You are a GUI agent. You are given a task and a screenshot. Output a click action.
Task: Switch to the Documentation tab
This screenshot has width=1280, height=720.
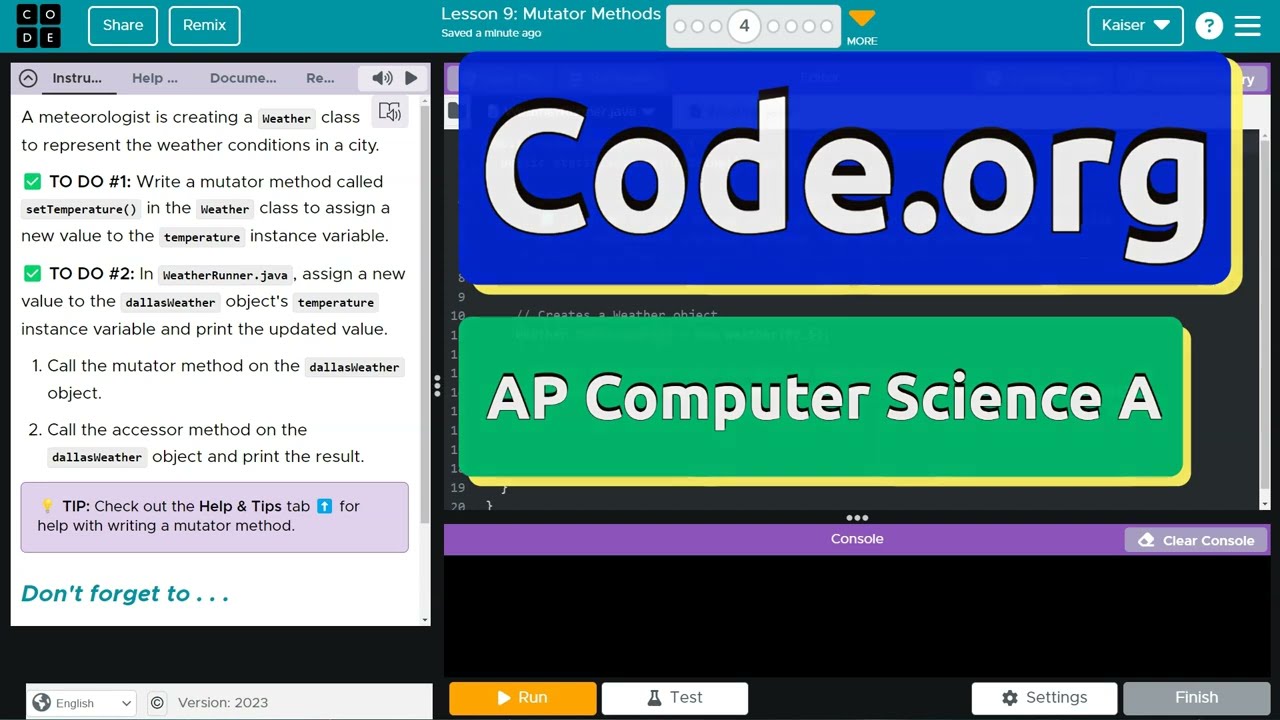coord(243,78)
